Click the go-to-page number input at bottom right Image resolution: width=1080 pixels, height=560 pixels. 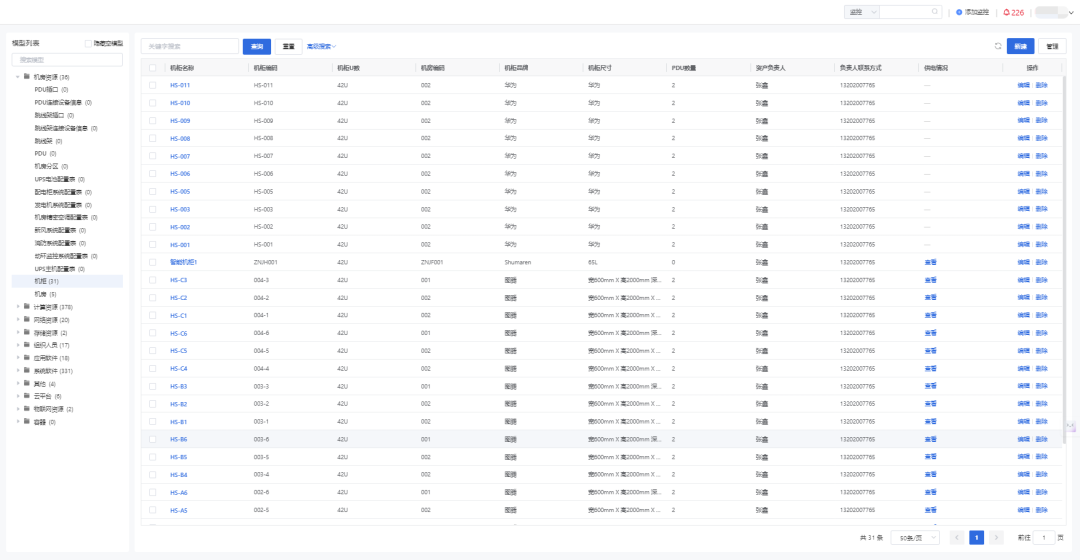point(1043,537)
